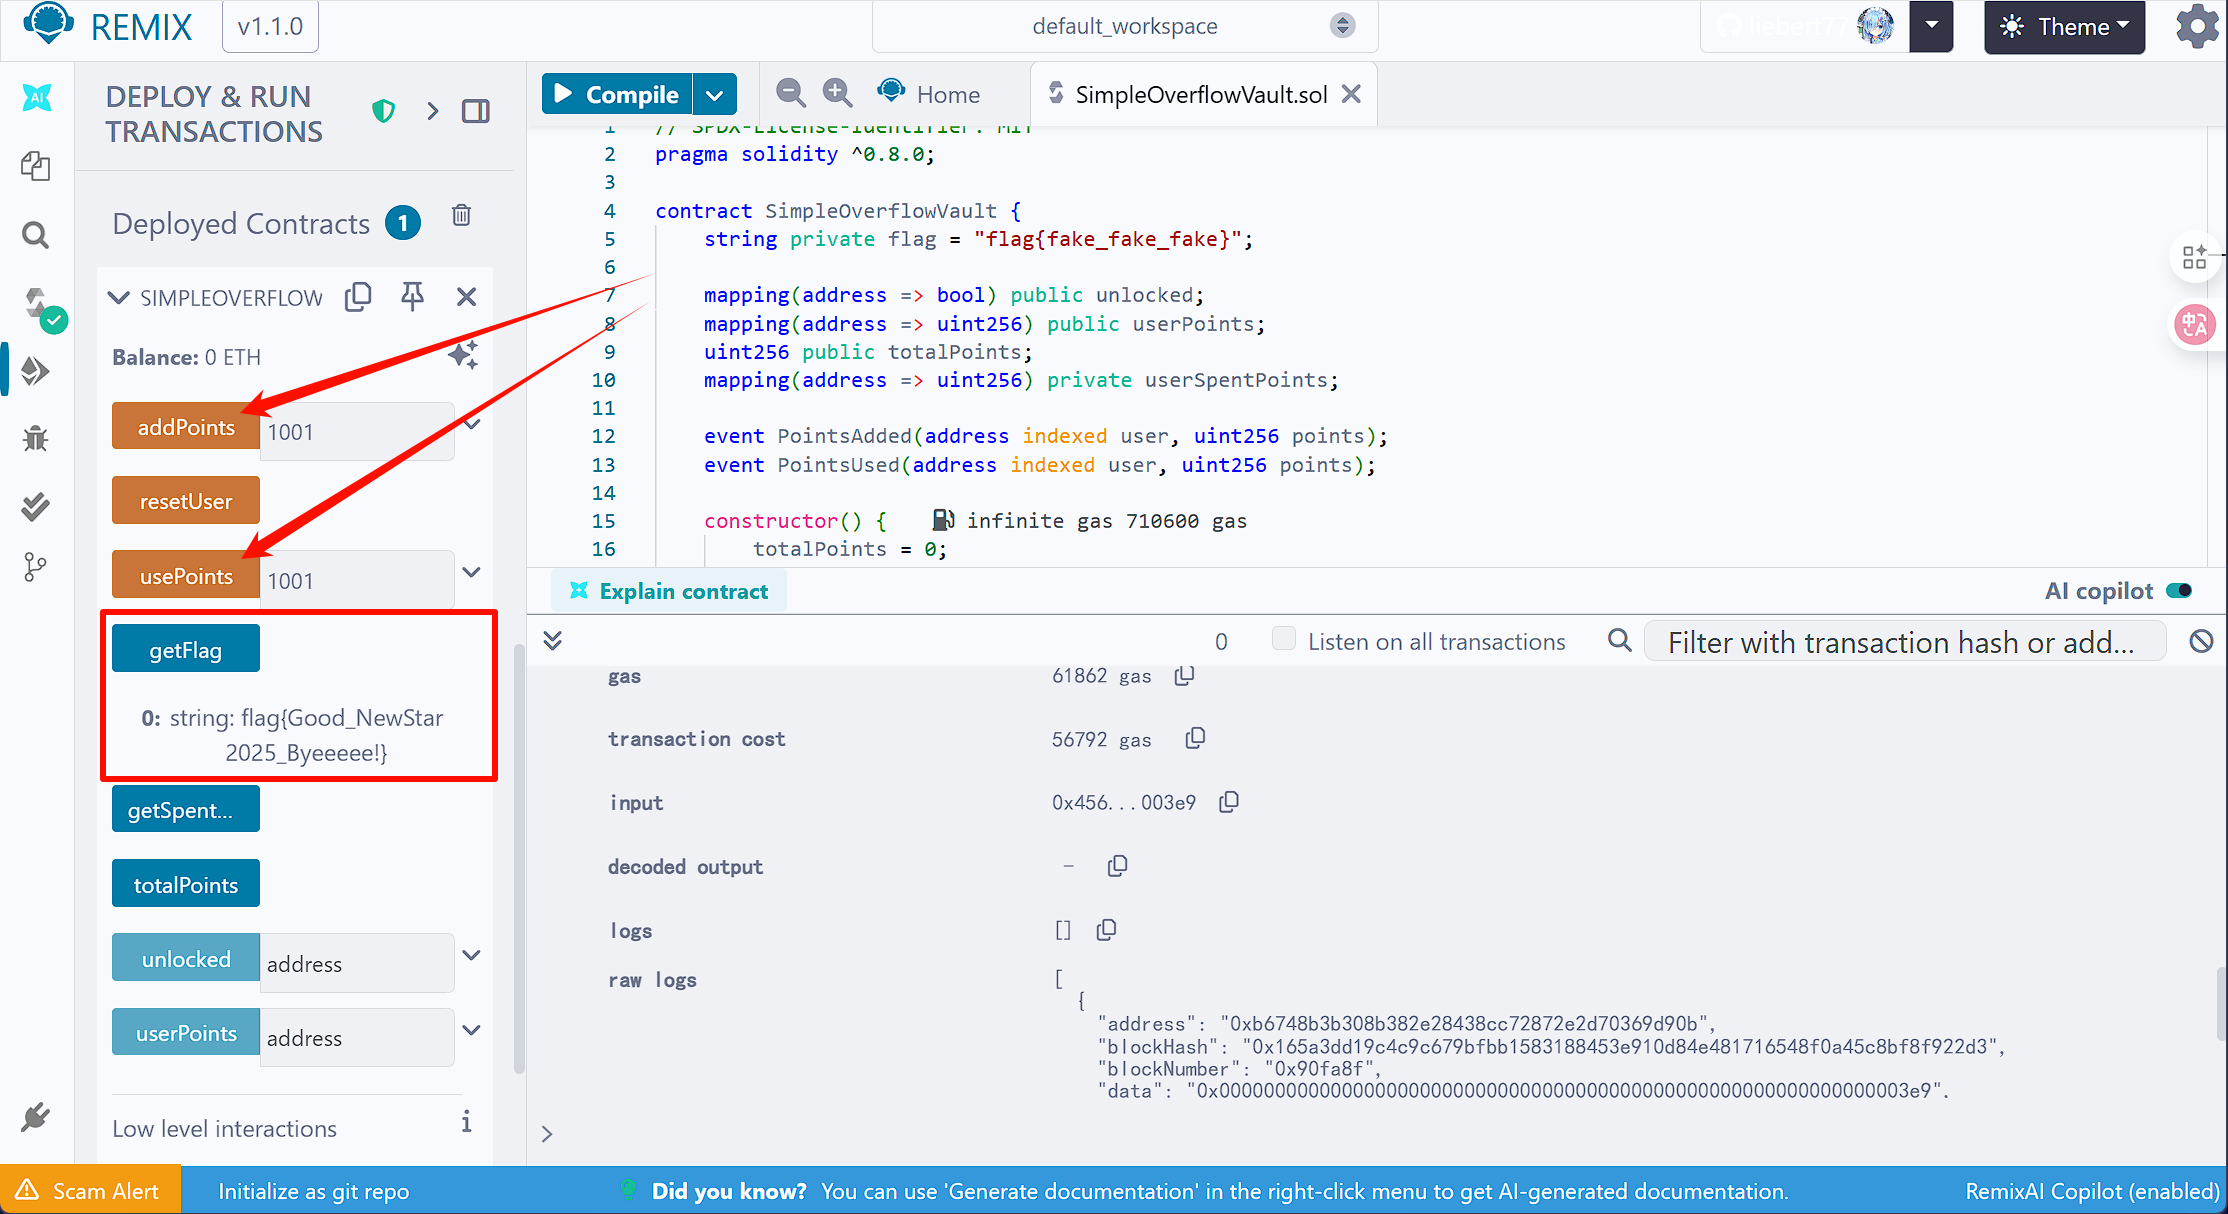Viewport: 2228px width, 1214px height.
Task: Zoom out the editor font size
Action: 790,93
